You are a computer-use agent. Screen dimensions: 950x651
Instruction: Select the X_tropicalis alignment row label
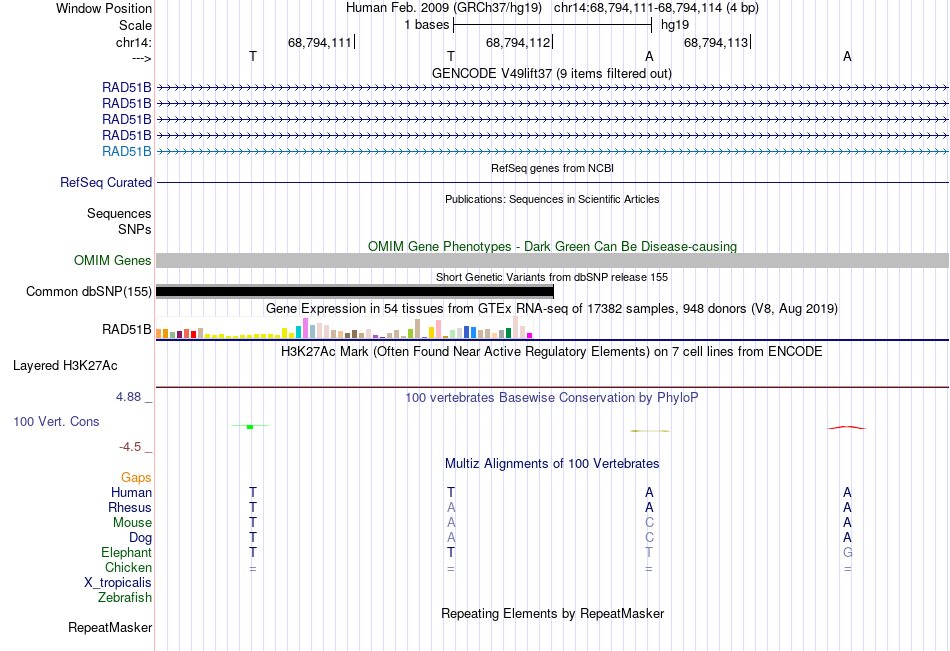pyautogui.click(x=118, y=583)
